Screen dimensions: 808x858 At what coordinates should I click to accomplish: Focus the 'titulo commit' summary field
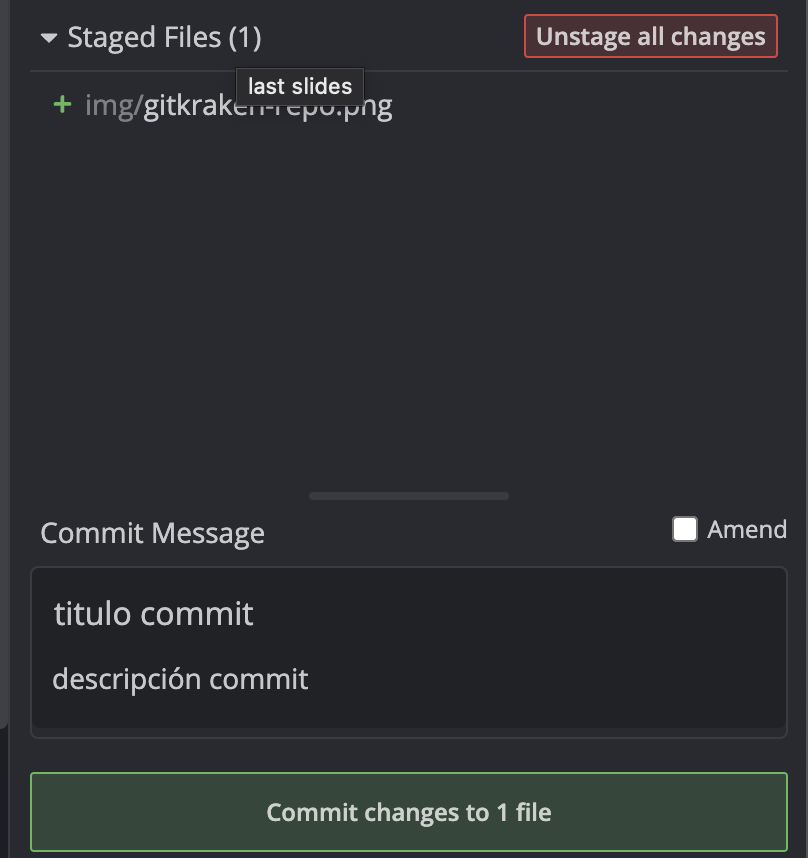point(154,613)
